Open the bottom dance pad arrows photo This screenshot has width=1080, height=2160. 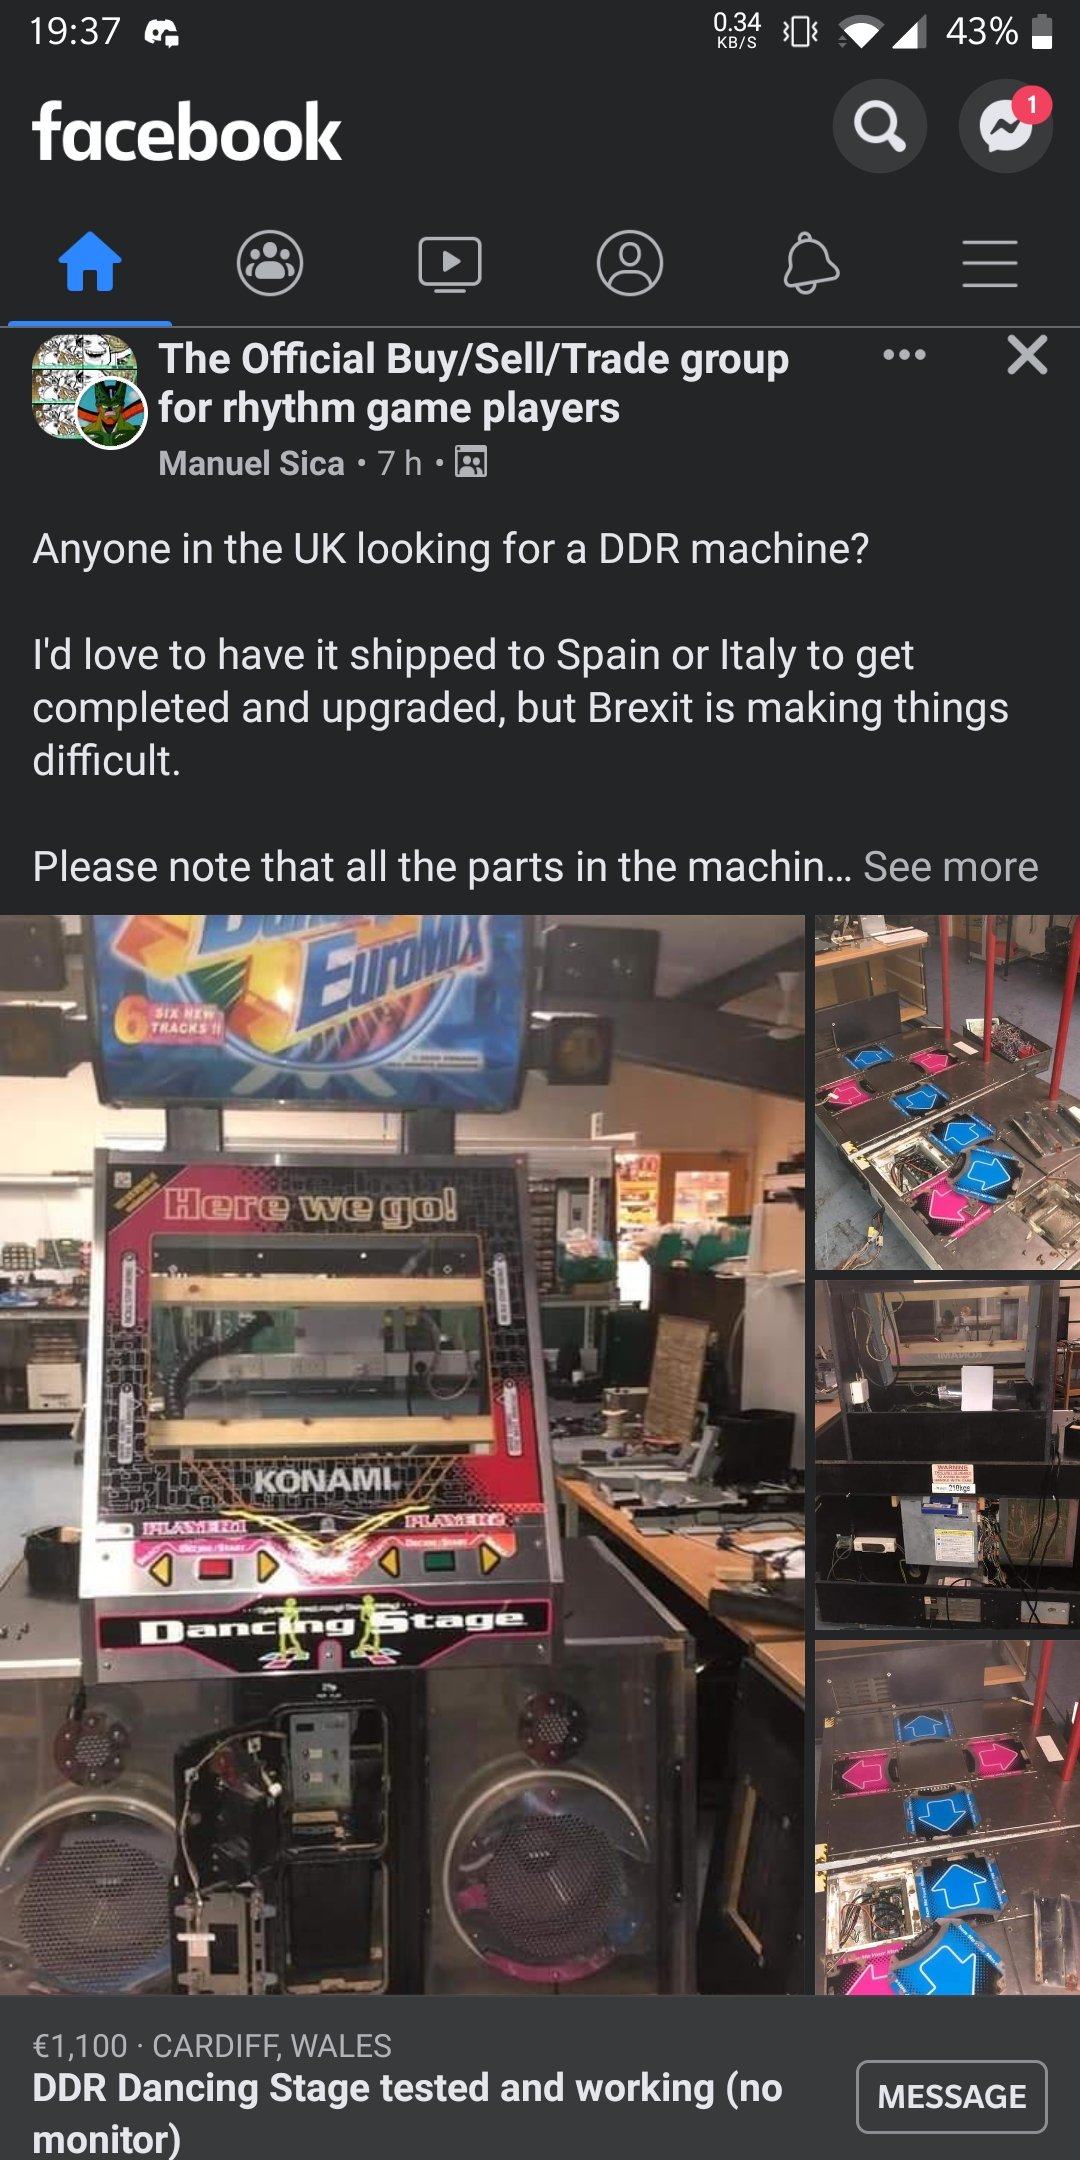tap(947, 1817)
